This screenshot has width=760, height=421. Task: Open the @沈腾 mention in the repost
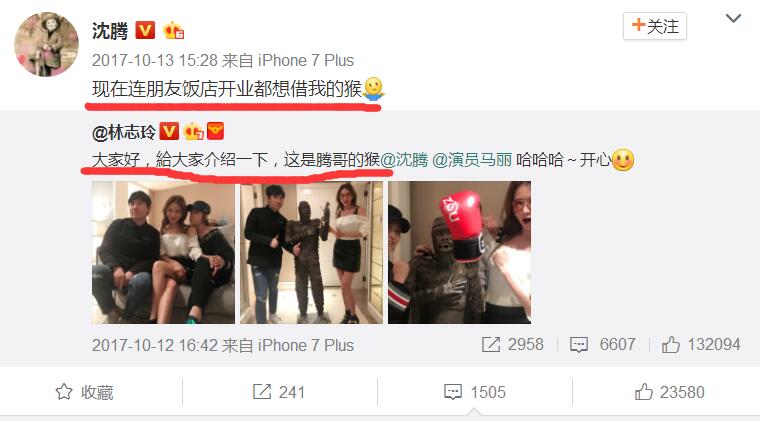click(x=404, y=159)
